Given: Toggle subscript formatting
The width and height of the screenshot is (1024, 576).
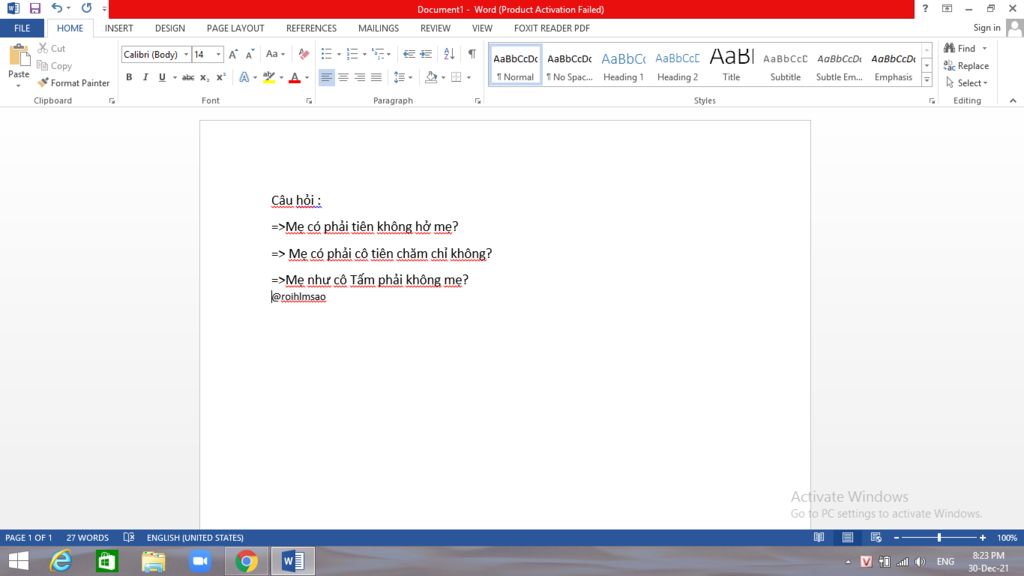Looking at the screenshot, I should pos(204,77).
